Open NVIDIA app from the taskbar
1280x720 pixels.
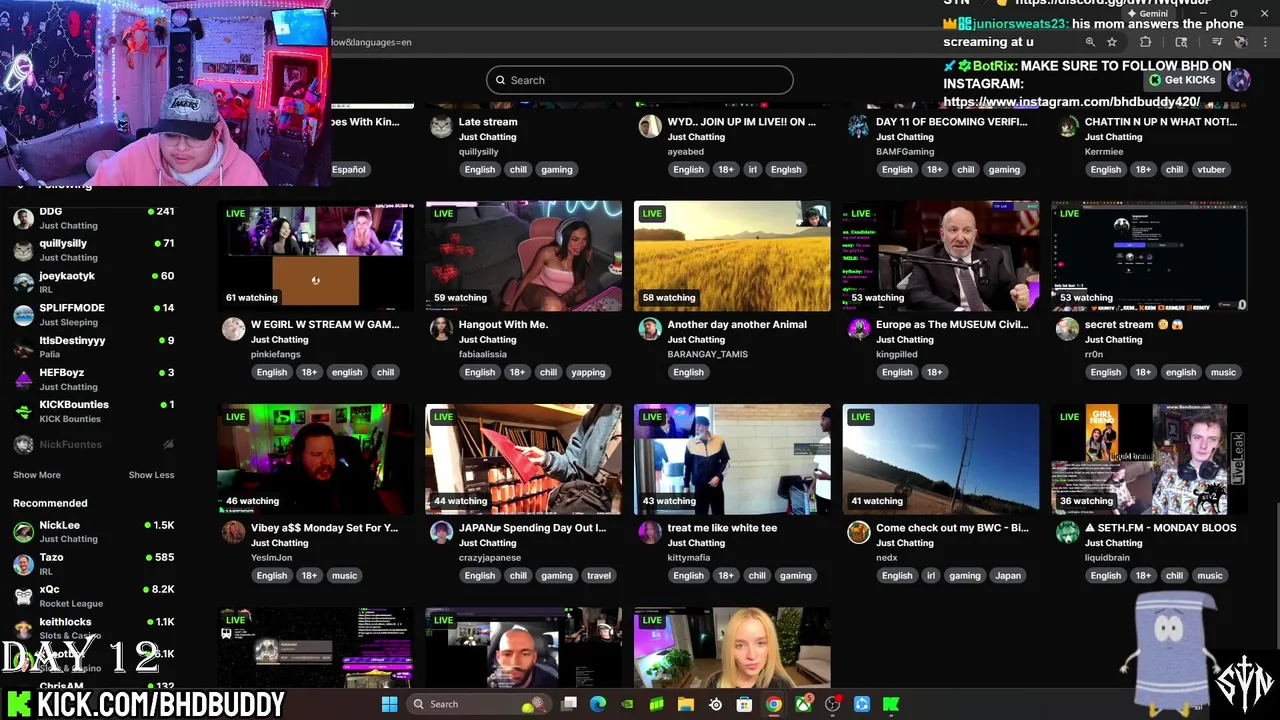tap(627, 704)
